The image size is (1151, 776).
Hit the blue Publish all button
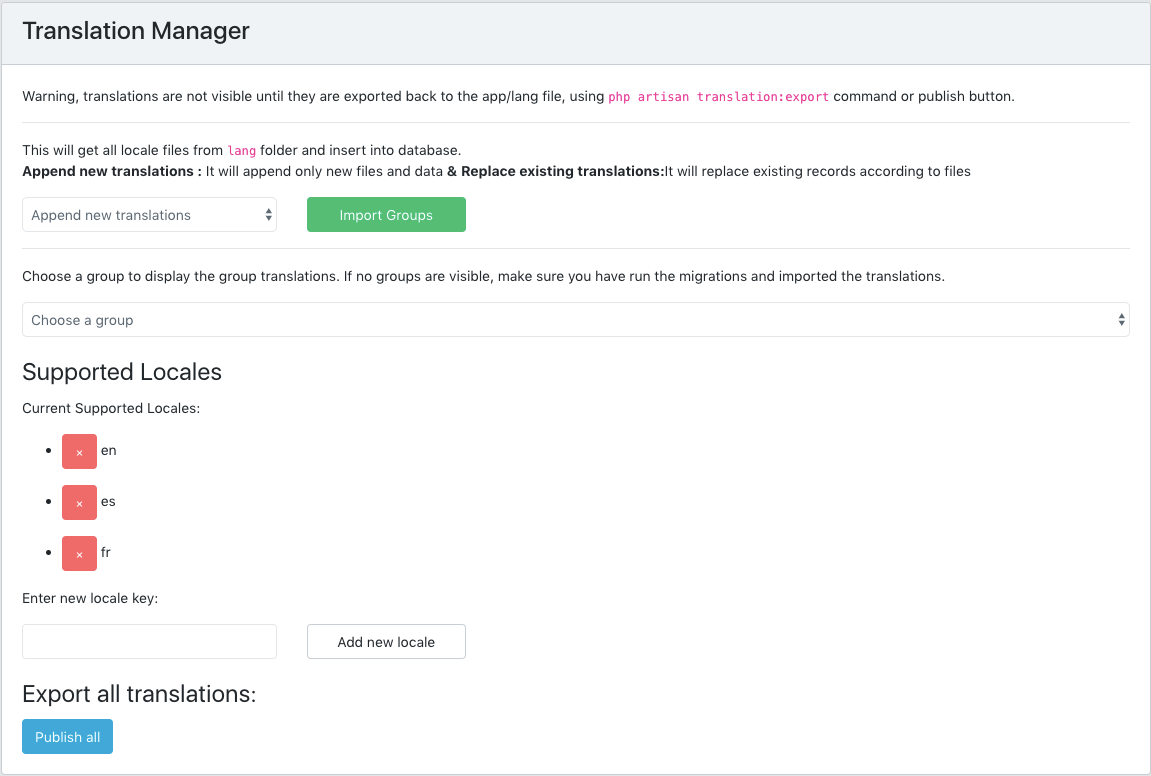pyautogui.click(x=67, y=737)
